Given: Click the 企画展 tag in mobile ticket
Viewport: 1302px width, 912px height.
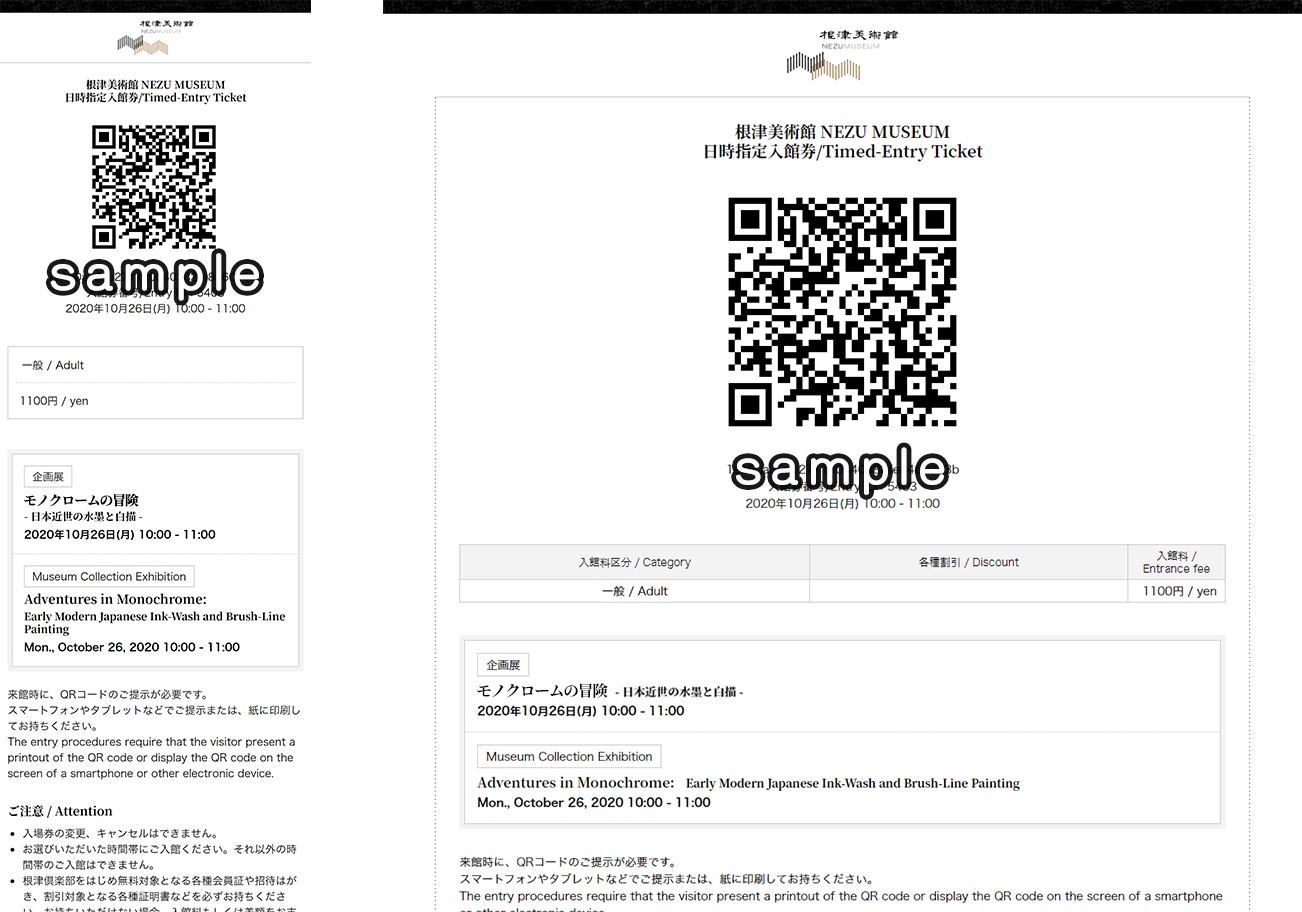Looking at the screenshot, I should point(48,477).
